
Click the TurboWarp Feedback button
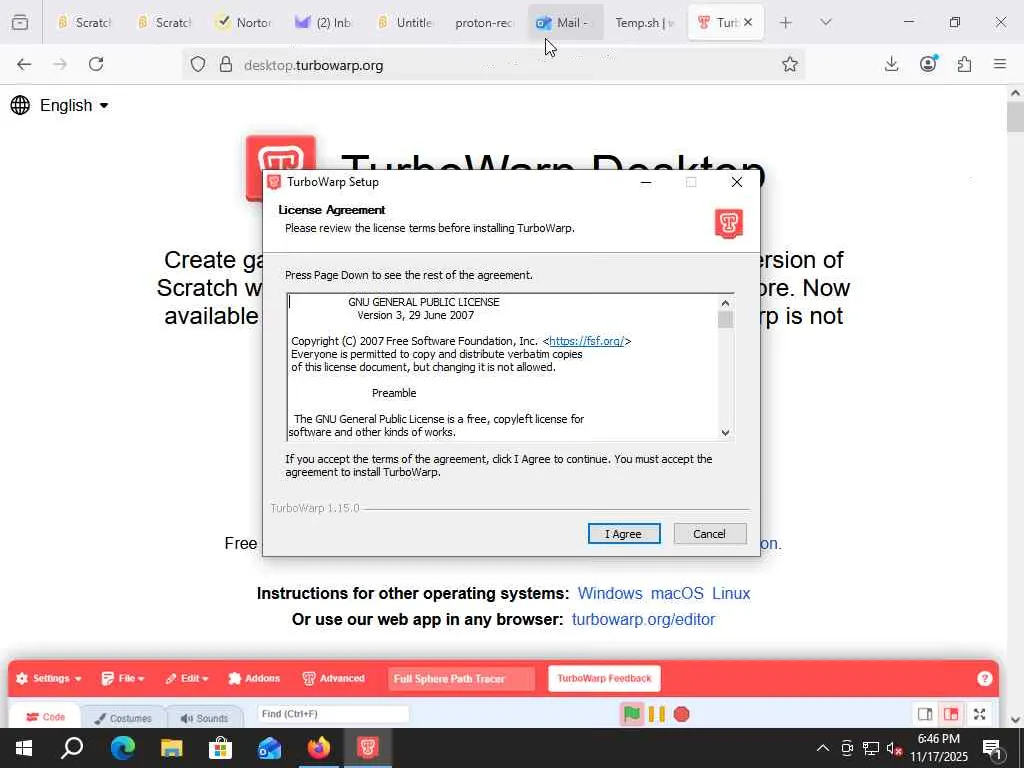click(x=604, y=679)
